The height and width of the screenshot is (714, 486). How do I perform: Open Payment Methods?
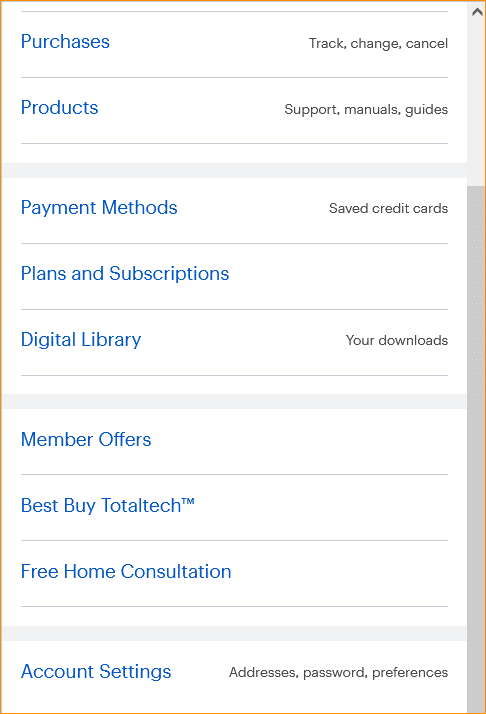99,208
